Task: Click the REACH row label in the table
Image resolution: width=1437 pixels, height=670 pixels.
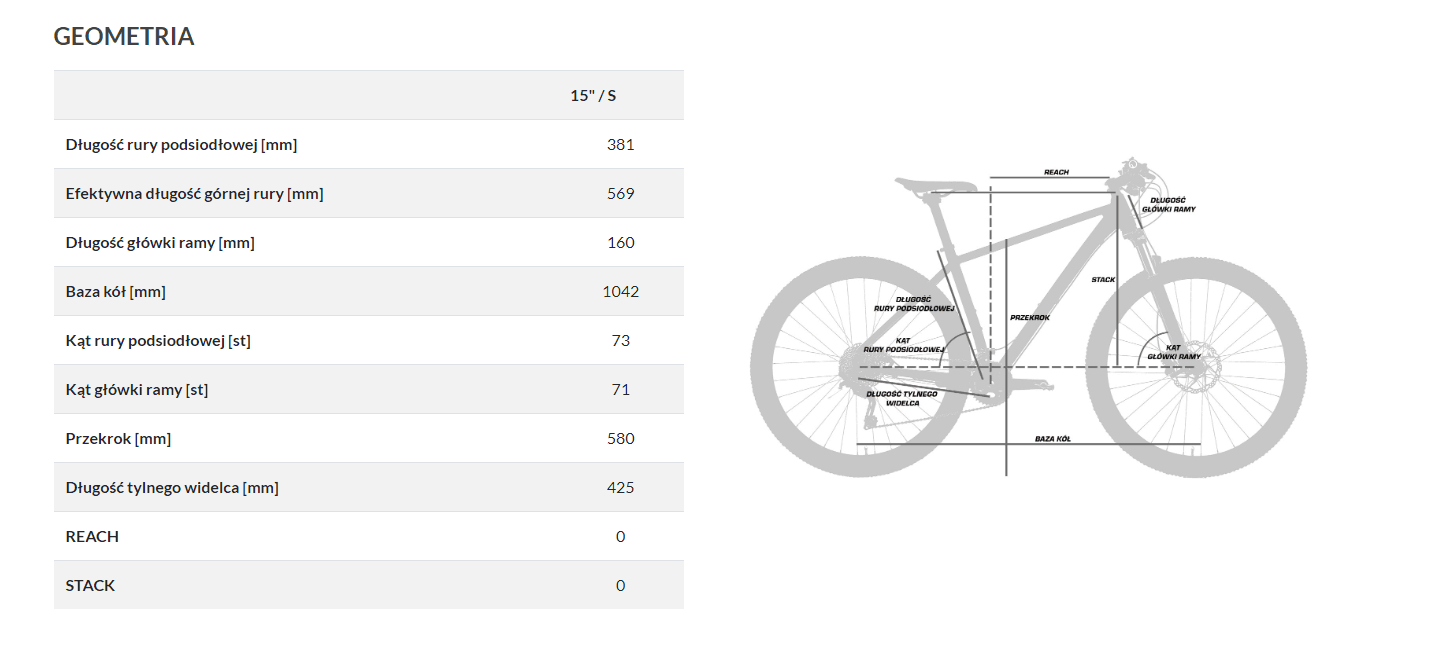Action: 92,536
